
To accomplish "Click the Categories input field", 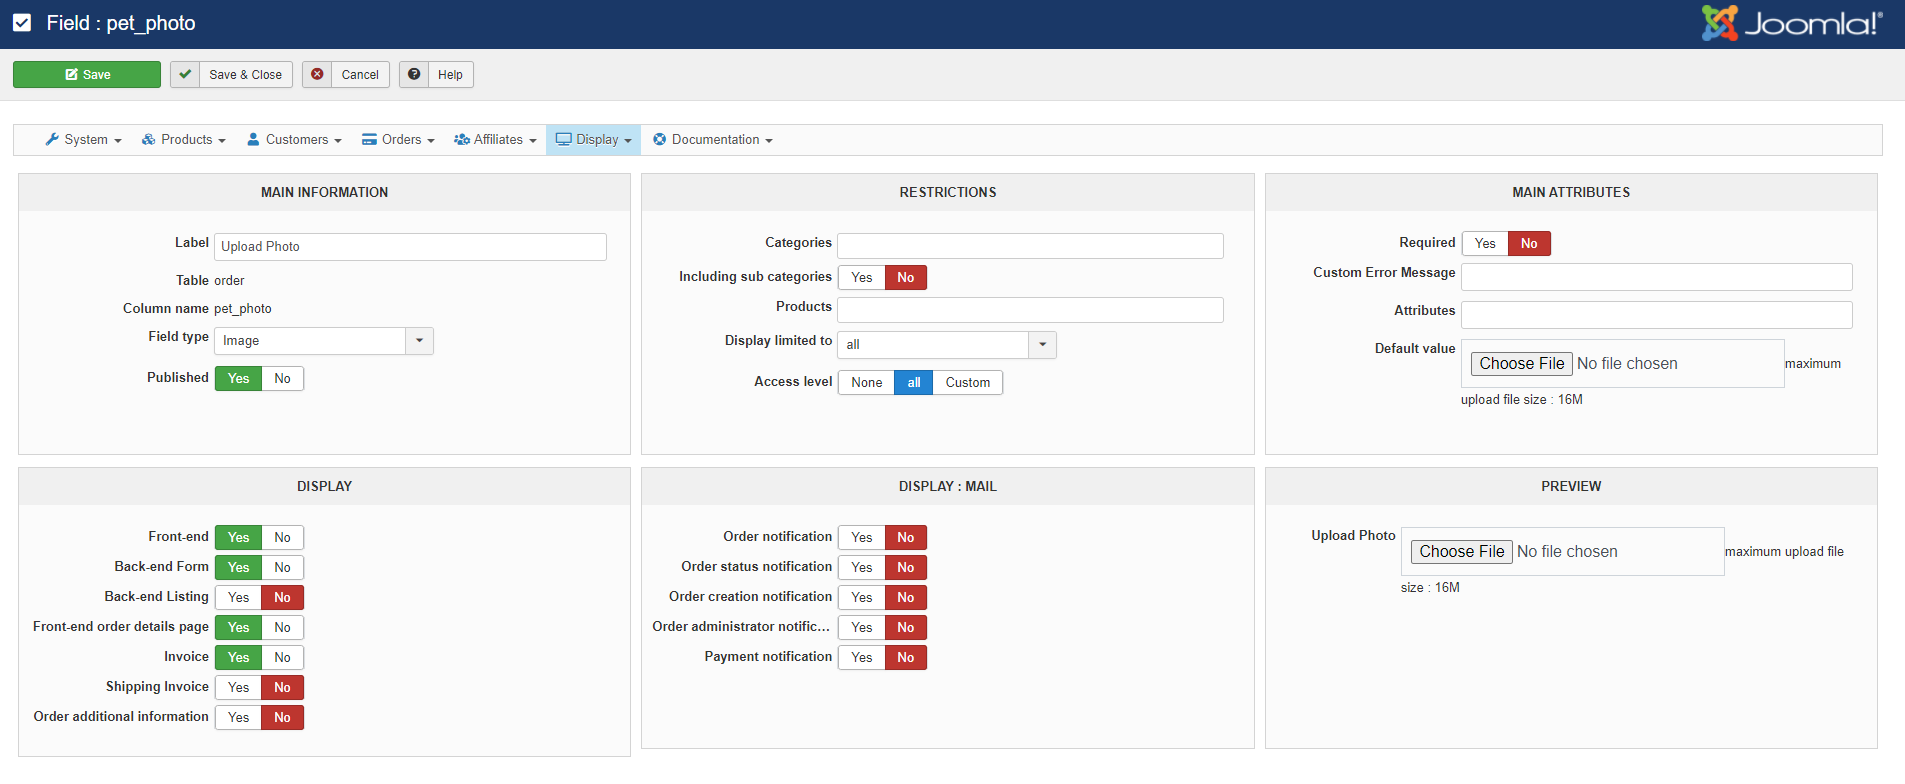I will click(1030, 246).
